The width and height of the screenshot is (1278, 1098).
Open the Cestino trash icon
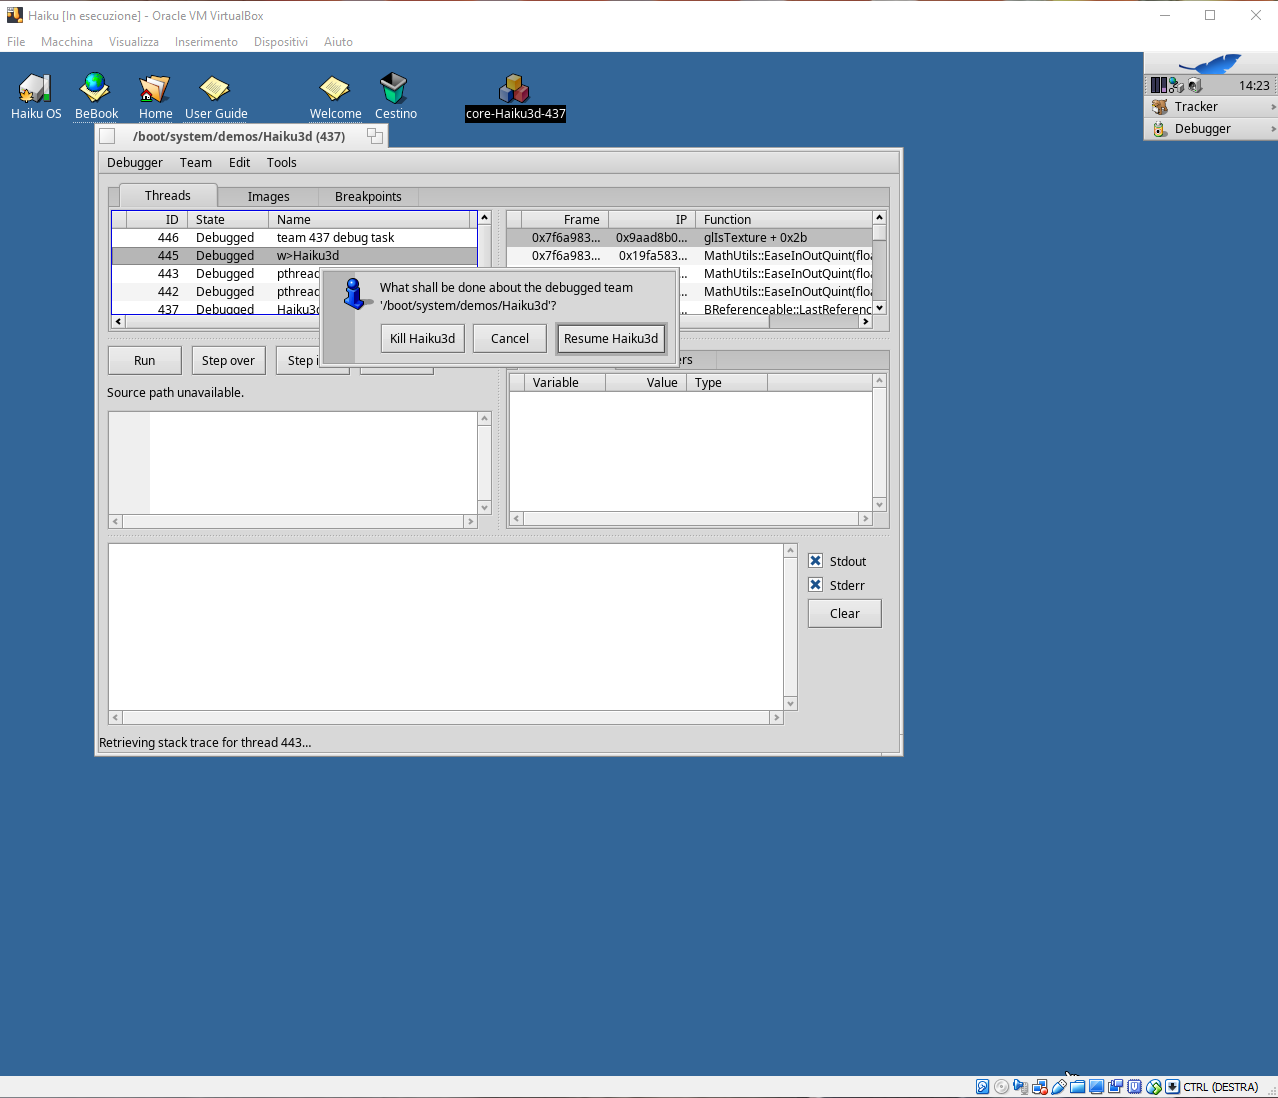tap(395, 88)
